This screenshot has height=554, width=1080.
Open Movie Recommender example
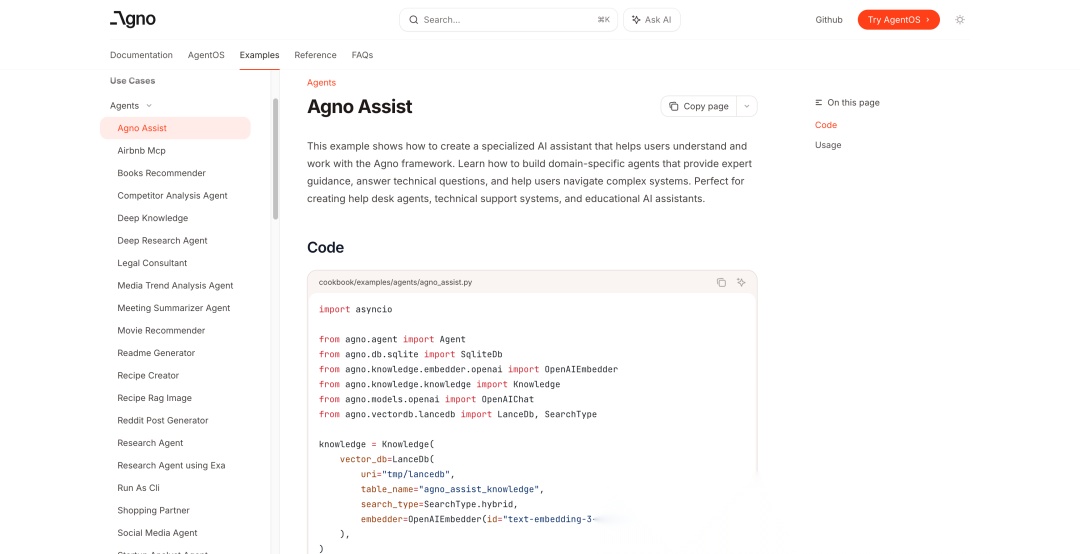point(161,331)
